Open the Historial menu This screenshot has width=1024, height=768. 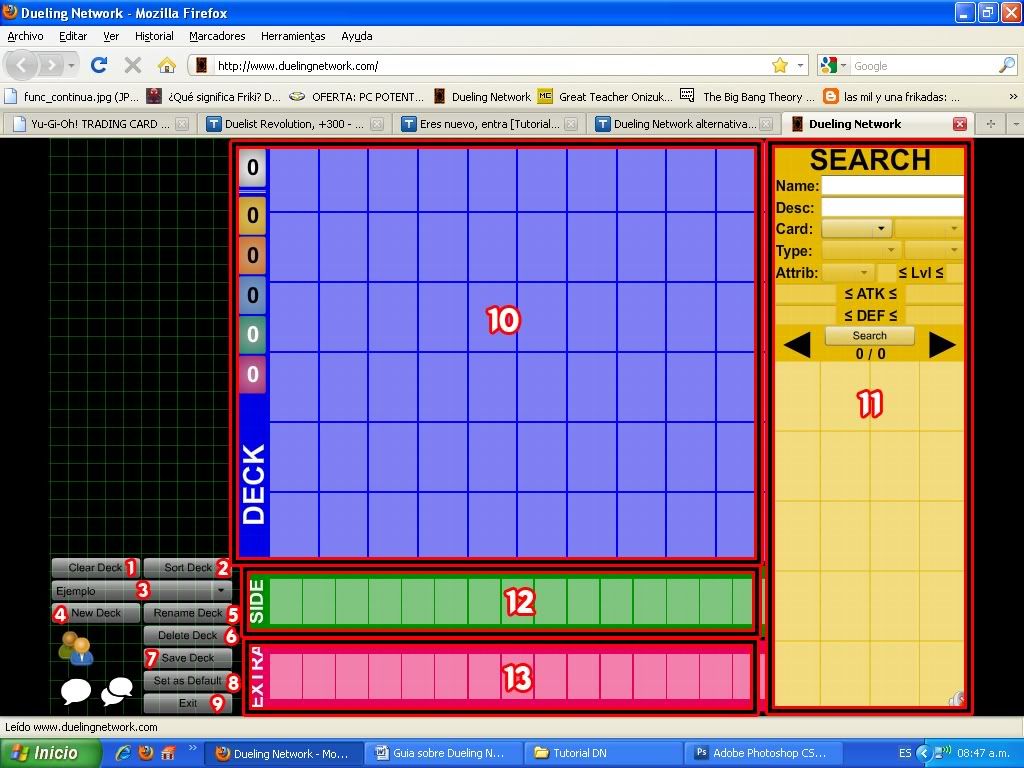coord(154,37)
